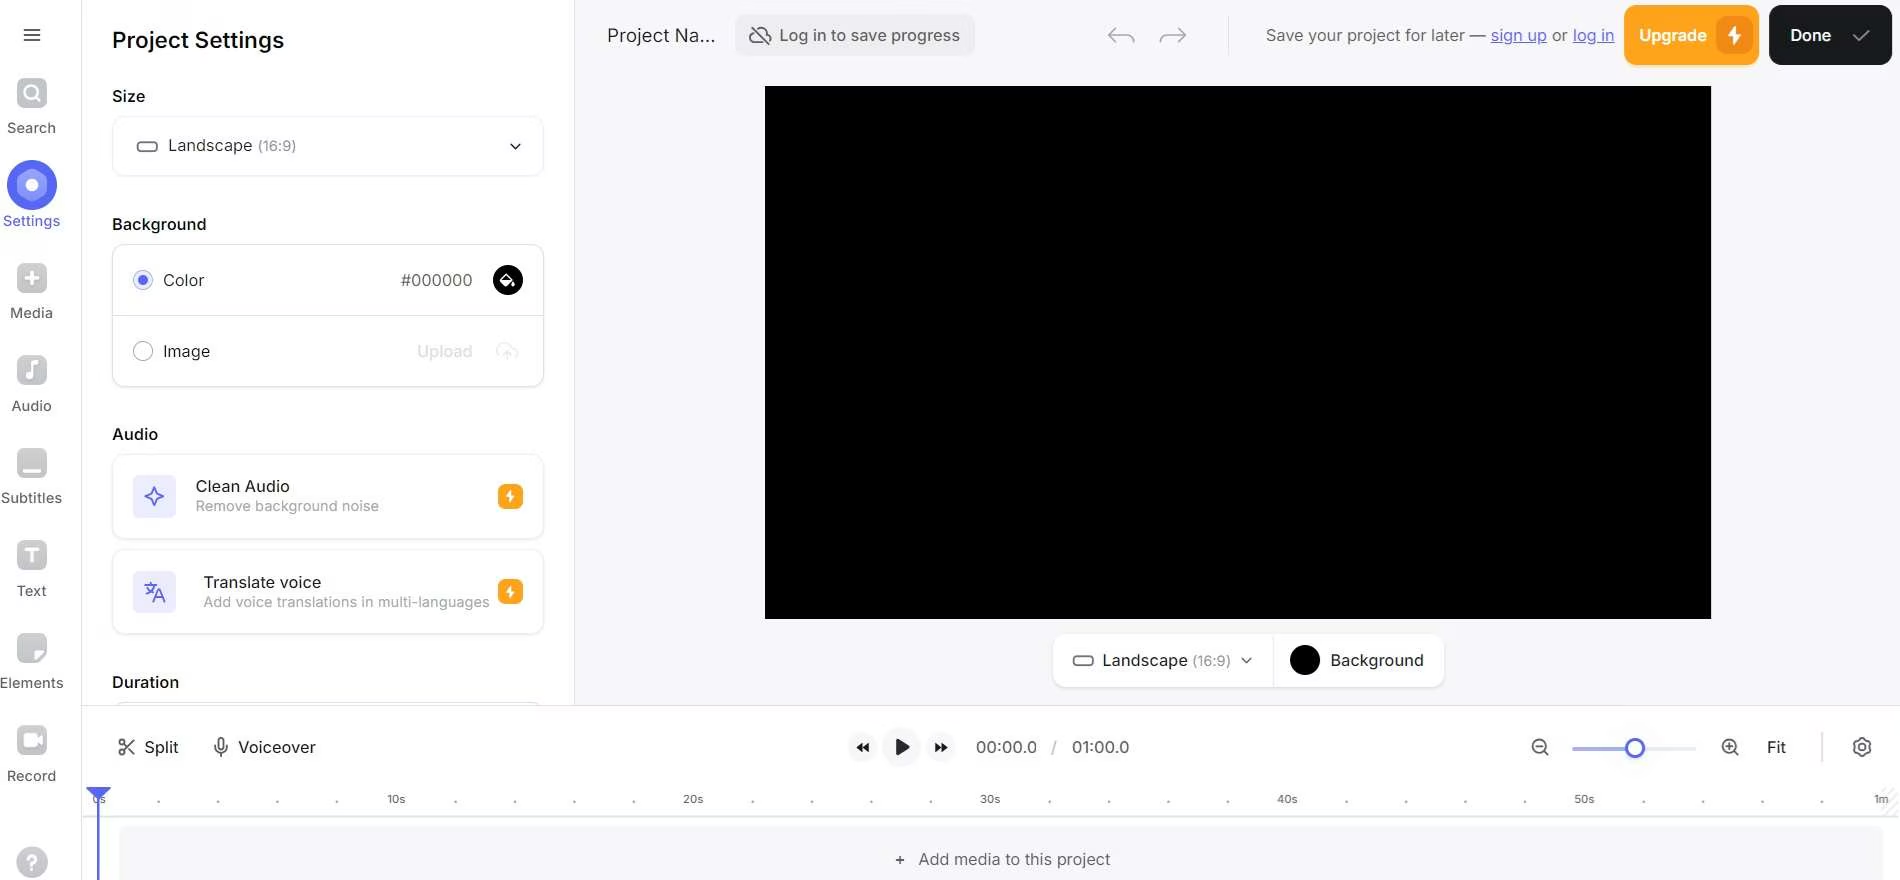Select the Image background radio button
This screenshot has height=880, width=1900.
point(143,351)
